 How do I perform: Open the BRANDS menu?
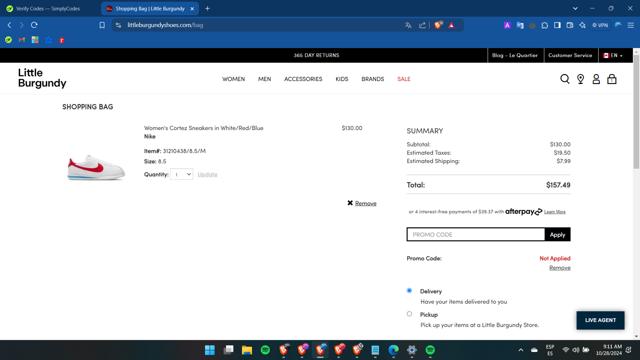[x=373, y=79]
